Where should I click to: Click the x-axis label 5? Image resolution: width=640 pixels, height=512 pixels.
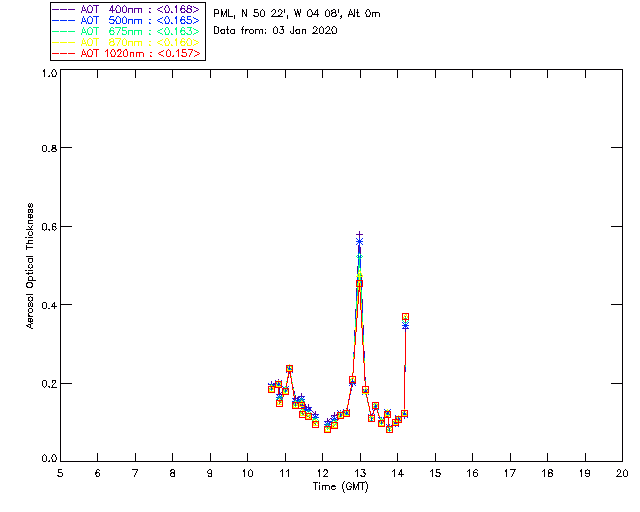click(60, 473)
